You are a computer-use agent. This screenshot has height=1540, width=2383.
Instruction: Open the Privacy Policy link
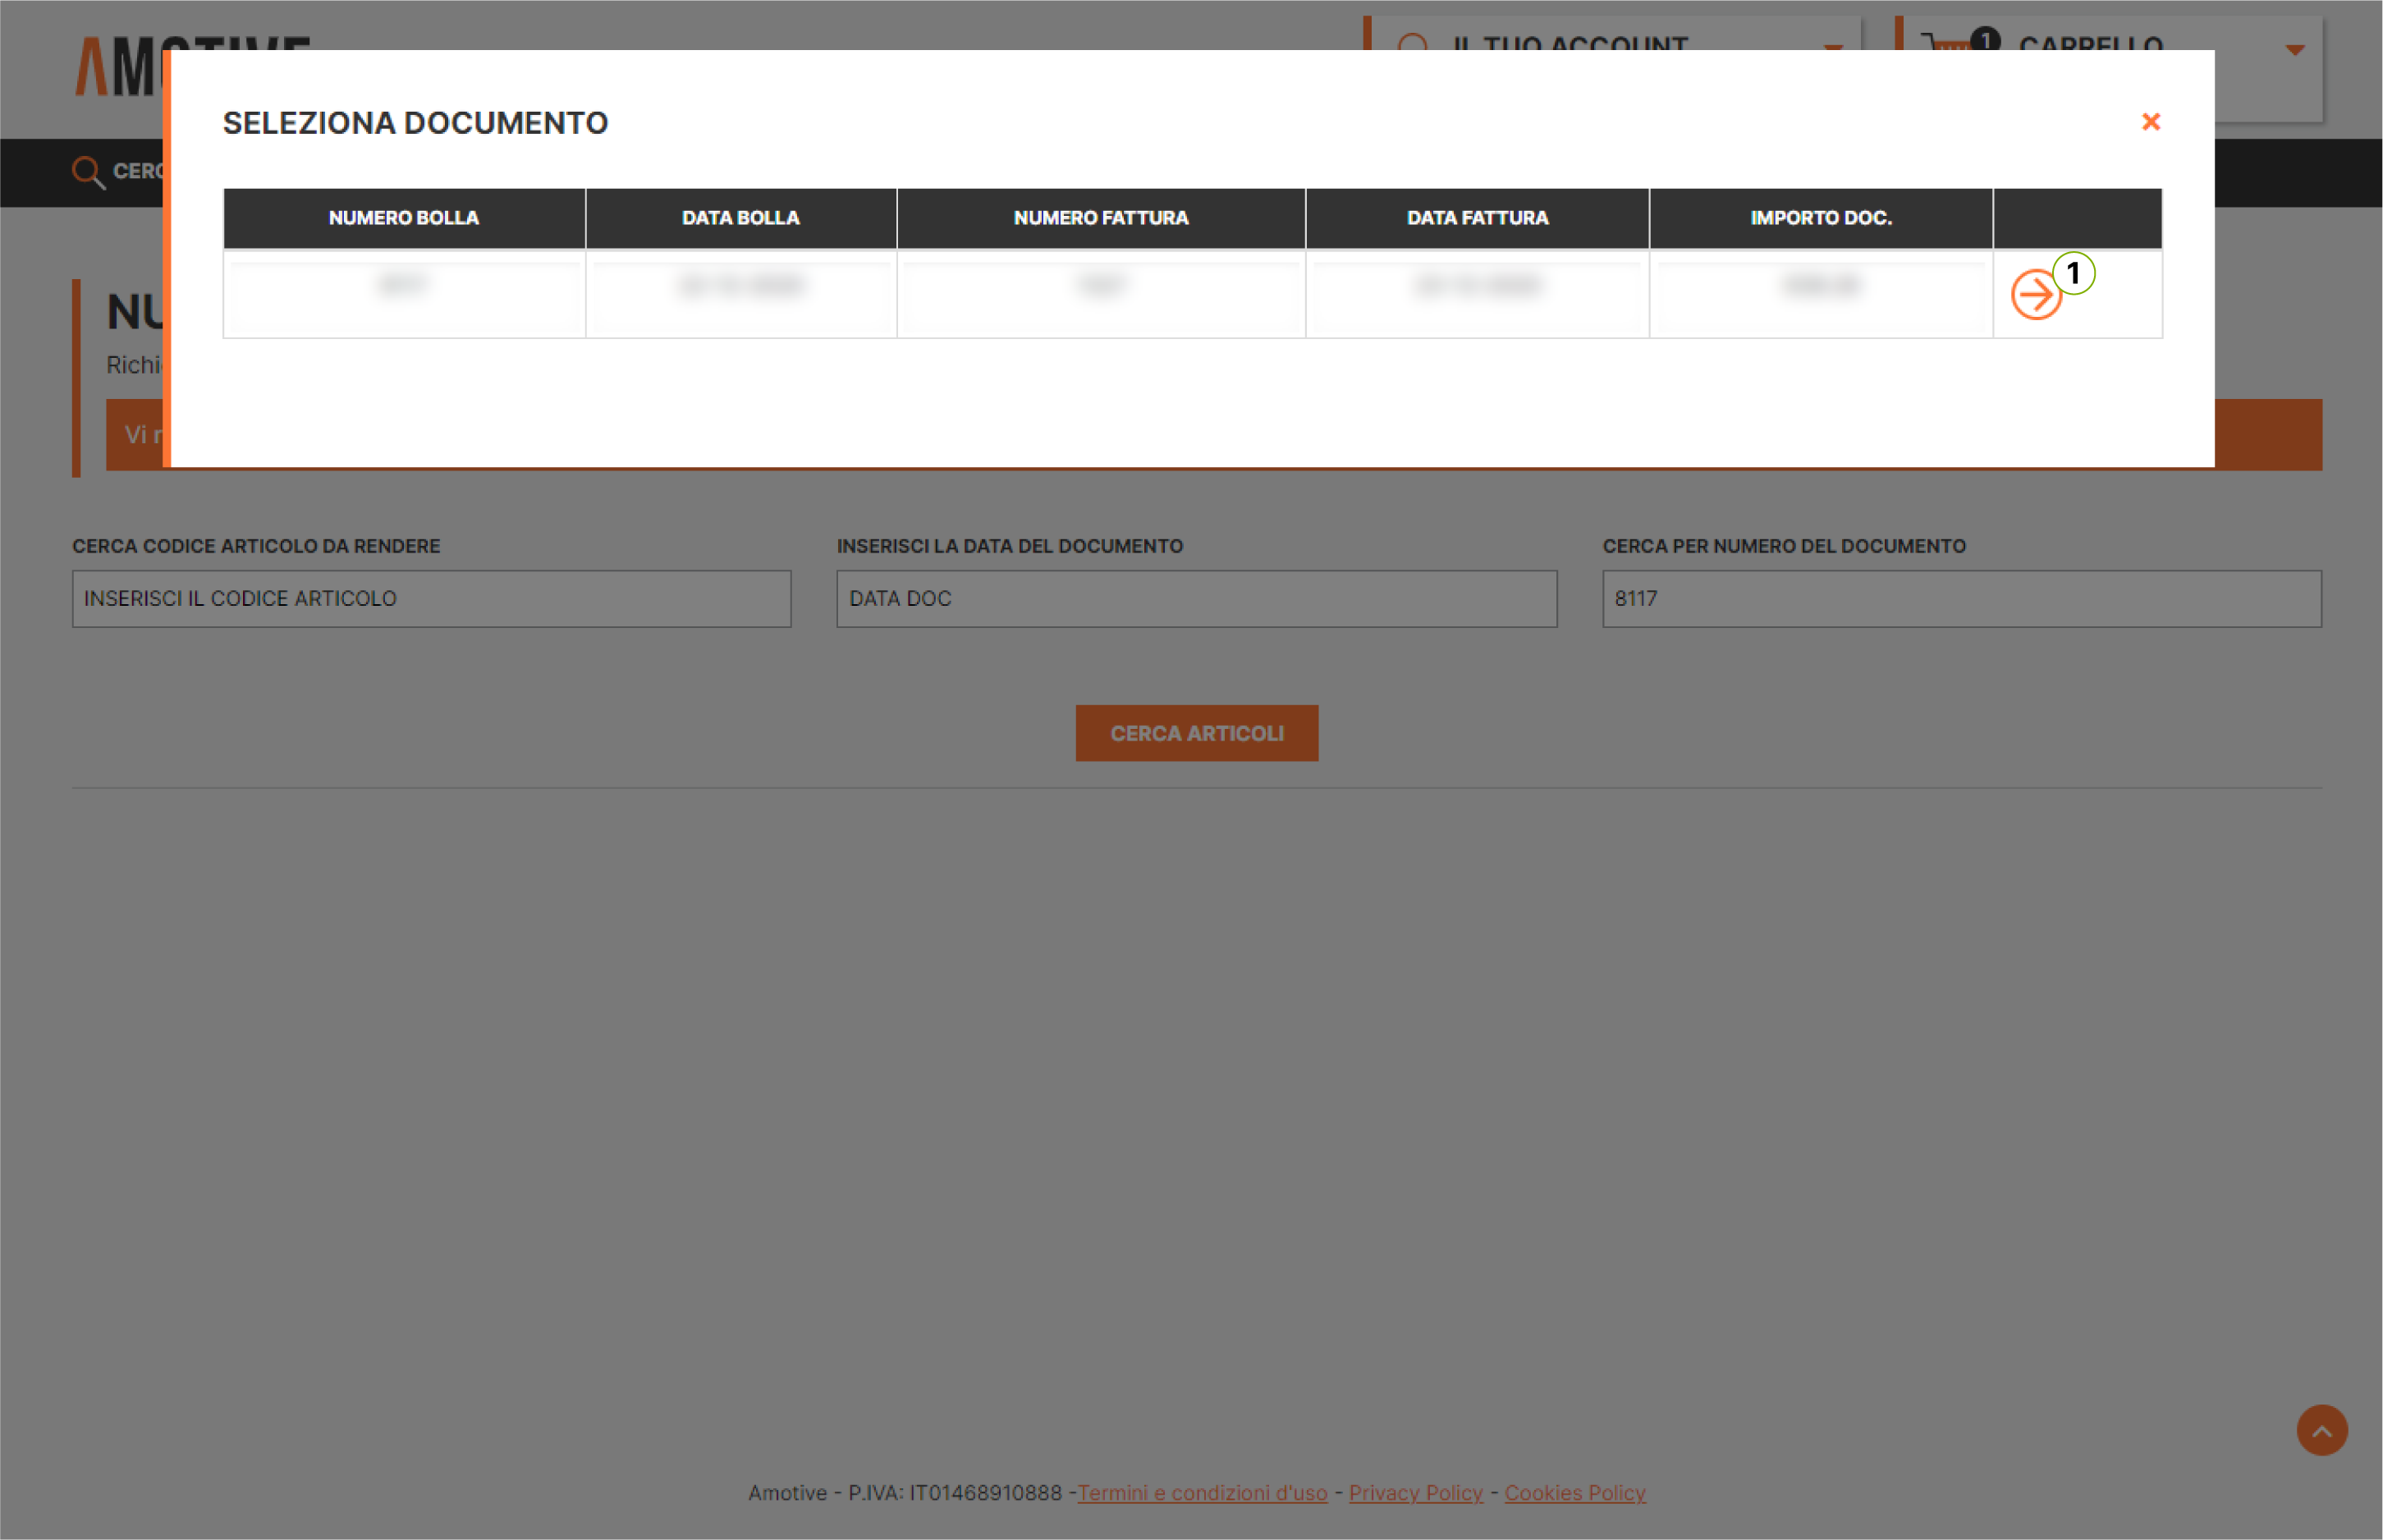(x=1415, y=1493)
